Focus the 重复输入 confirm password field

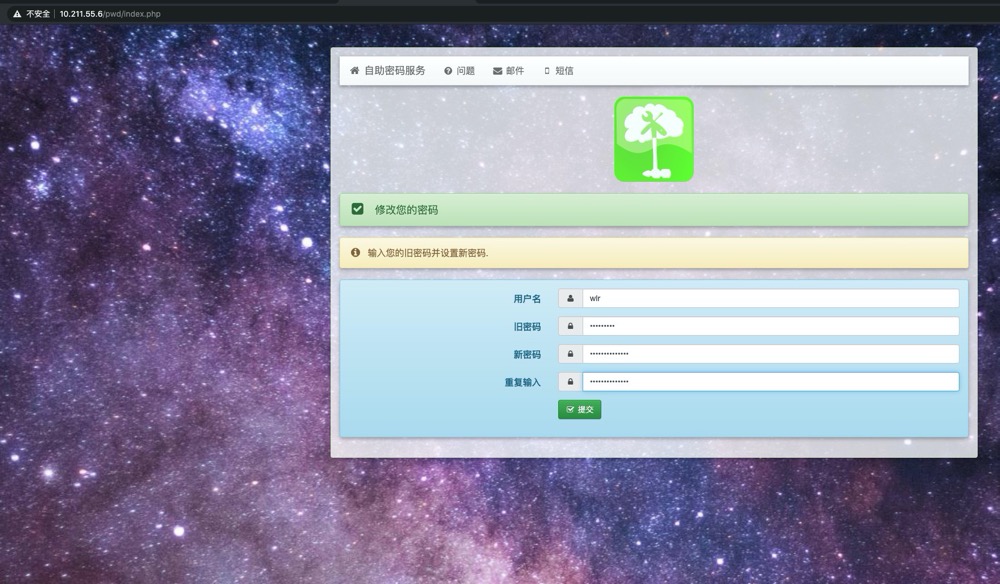pos(770,382)
